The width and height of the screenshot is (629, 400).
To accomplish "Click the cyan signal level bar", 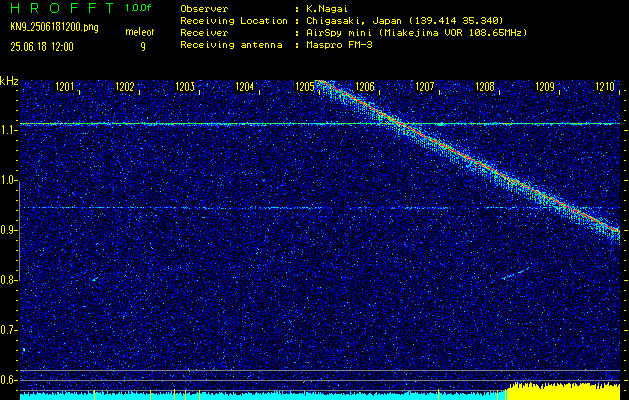I will coord(263,396).
